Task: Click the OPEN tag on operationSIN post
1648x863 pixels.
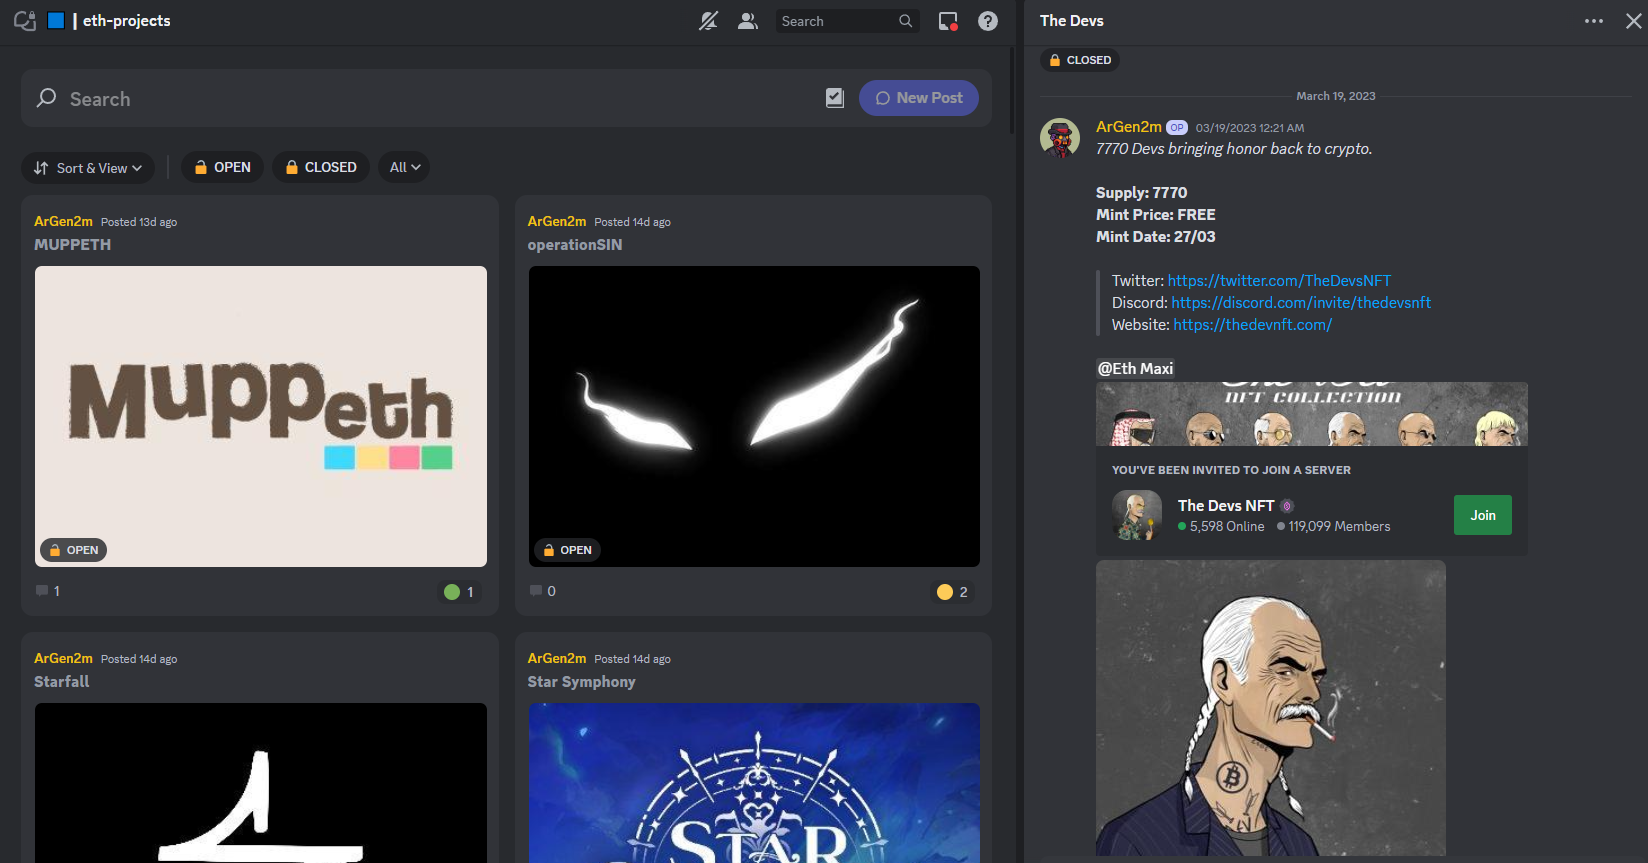Action: tap(567, 550)
